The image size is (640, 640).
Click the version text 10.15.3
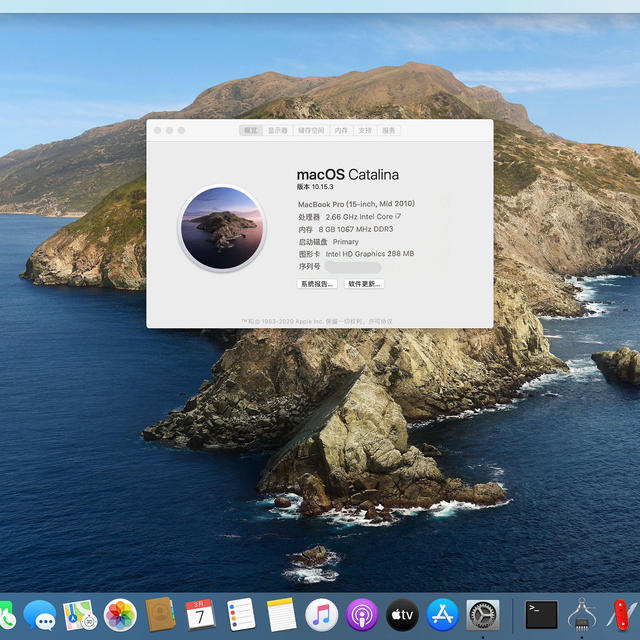(x=322, y=187)
